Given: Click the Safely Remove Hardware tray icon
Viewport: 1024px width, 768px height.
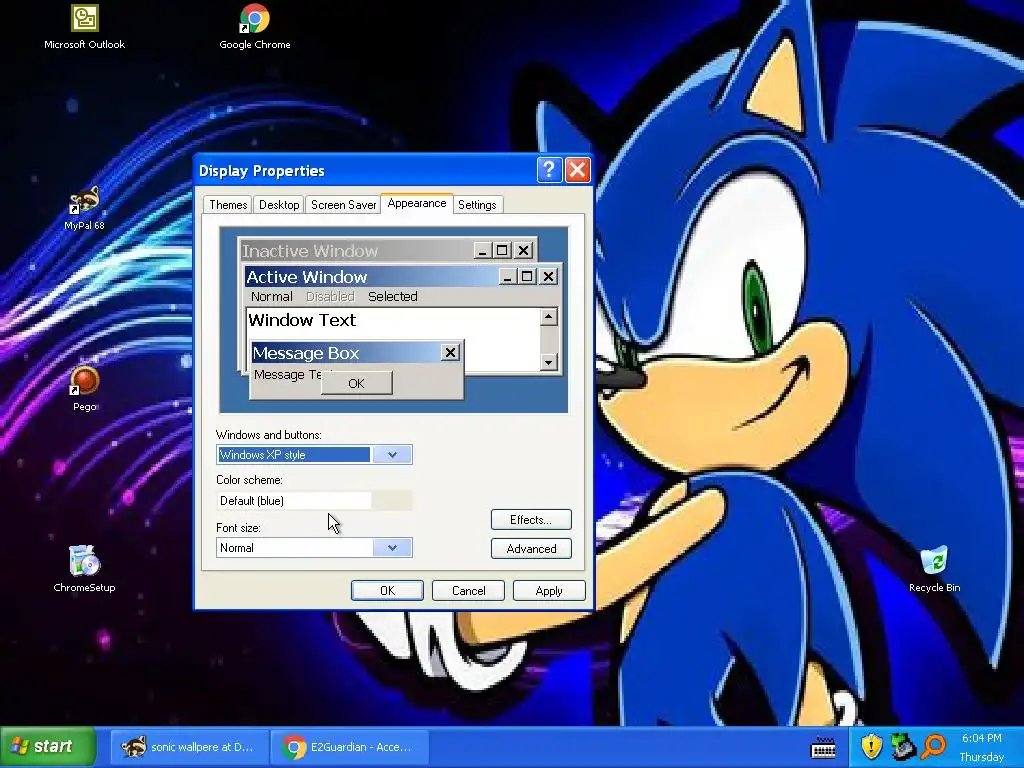Looking at the screenshot, I should click(x=903, y=746).
